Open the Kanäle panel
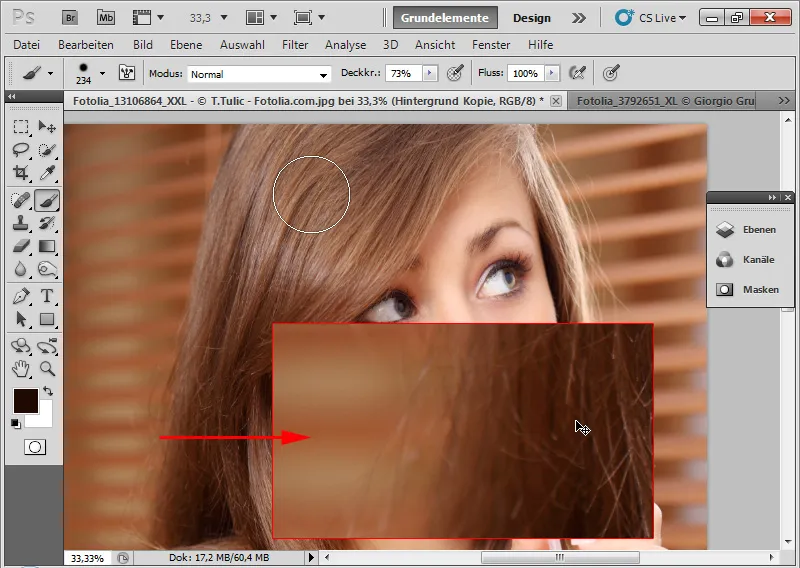Screen dimensions: 800x568 [x=750, y=260]
